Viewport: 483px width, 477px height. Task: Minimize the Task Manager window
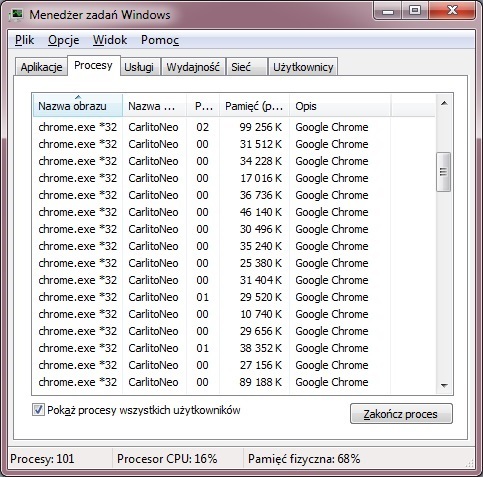click(388, 11)
